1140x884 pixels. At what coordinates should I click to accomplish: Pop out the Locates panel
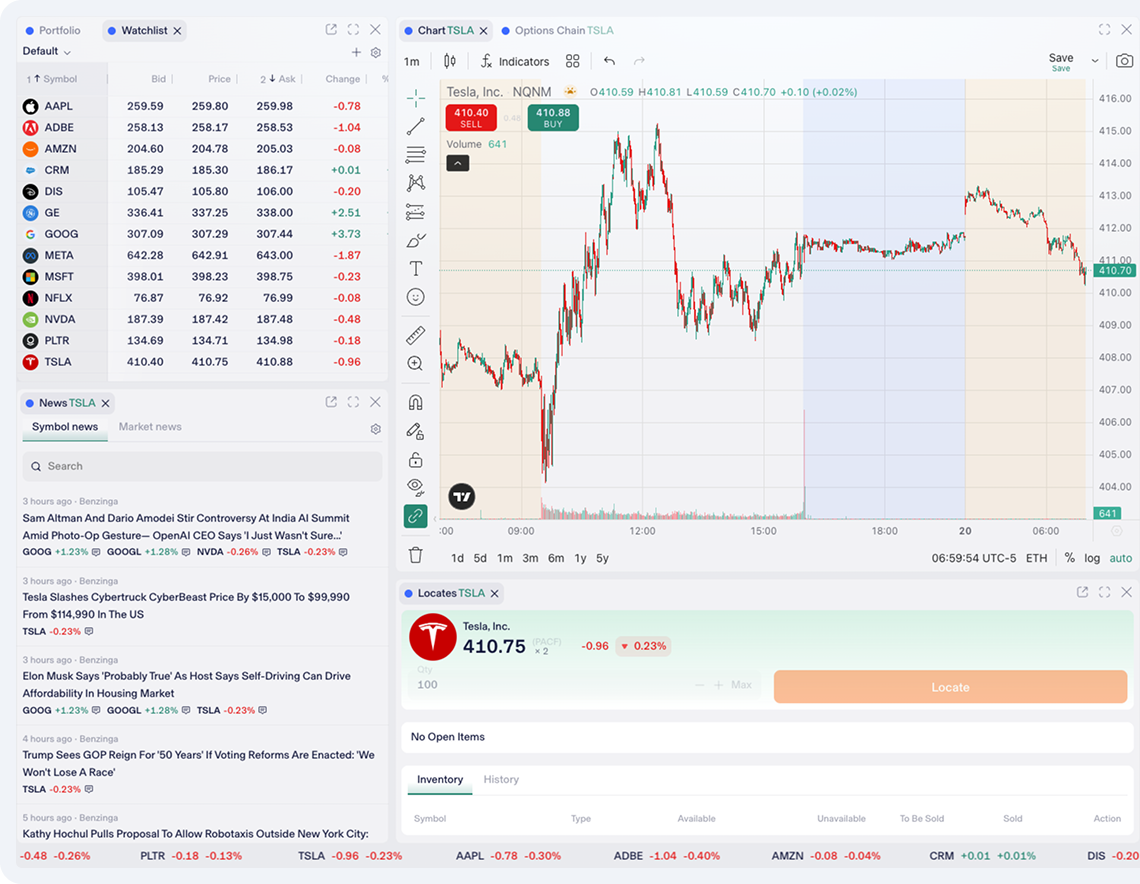pyautogui.click(x=1083, y=592)
